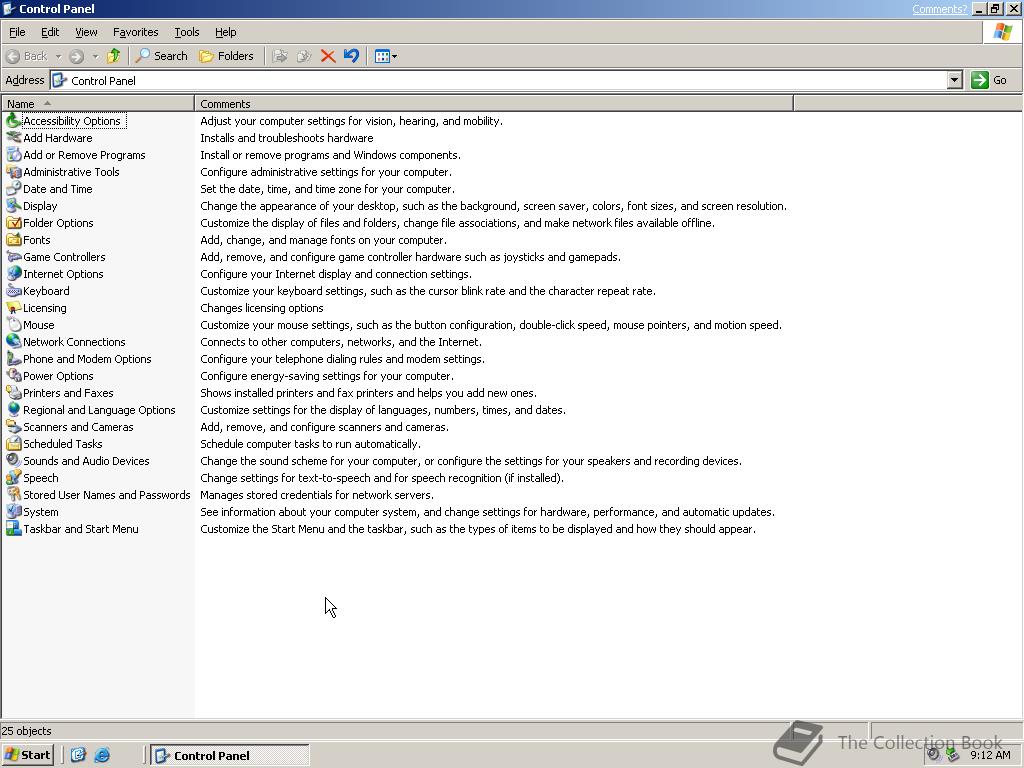Open the File menu
Image resolution: width=1024 pixels, height=768 pixels.
coord(17,32)
